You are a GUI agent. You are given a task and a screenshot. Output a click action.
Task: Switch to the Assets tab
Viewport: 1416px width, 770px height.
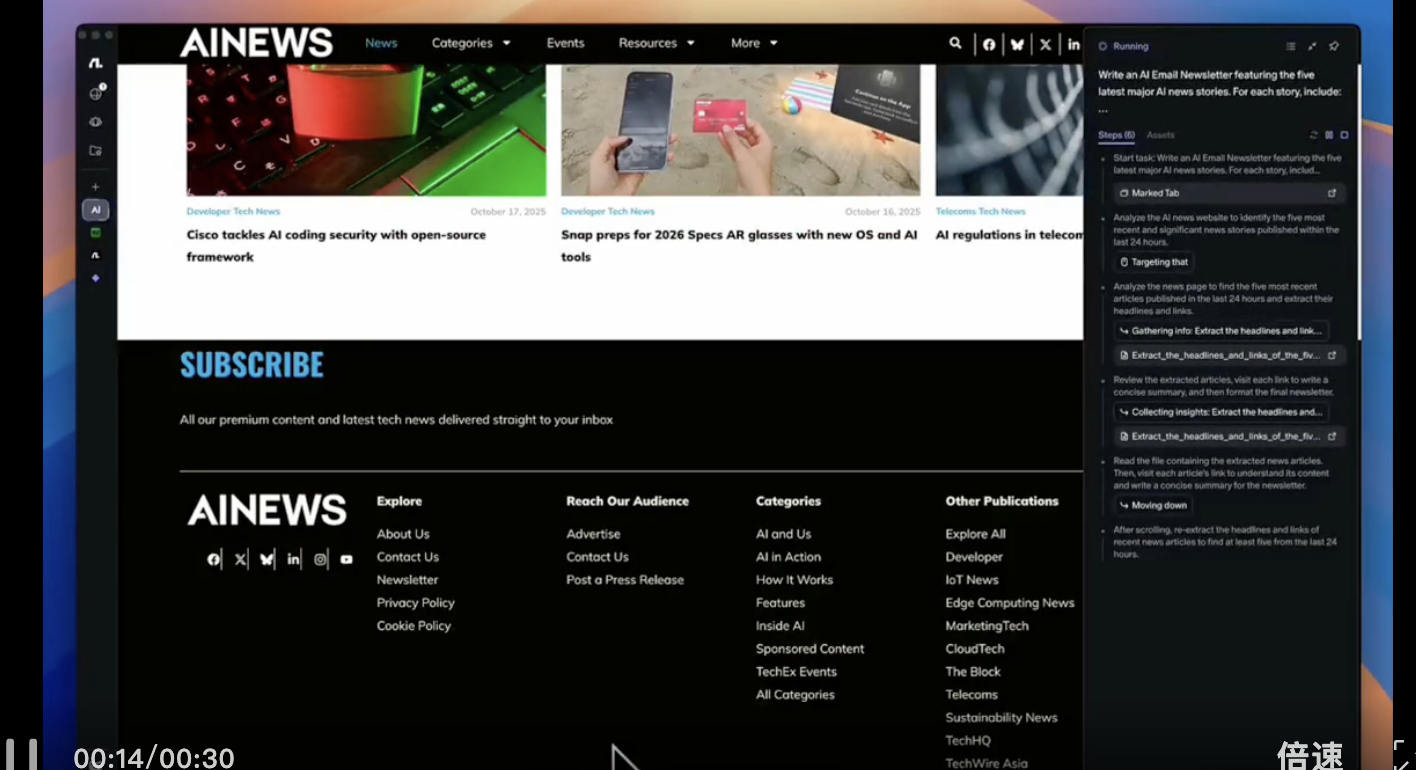pyautogui.click(x=1160, y=135)
